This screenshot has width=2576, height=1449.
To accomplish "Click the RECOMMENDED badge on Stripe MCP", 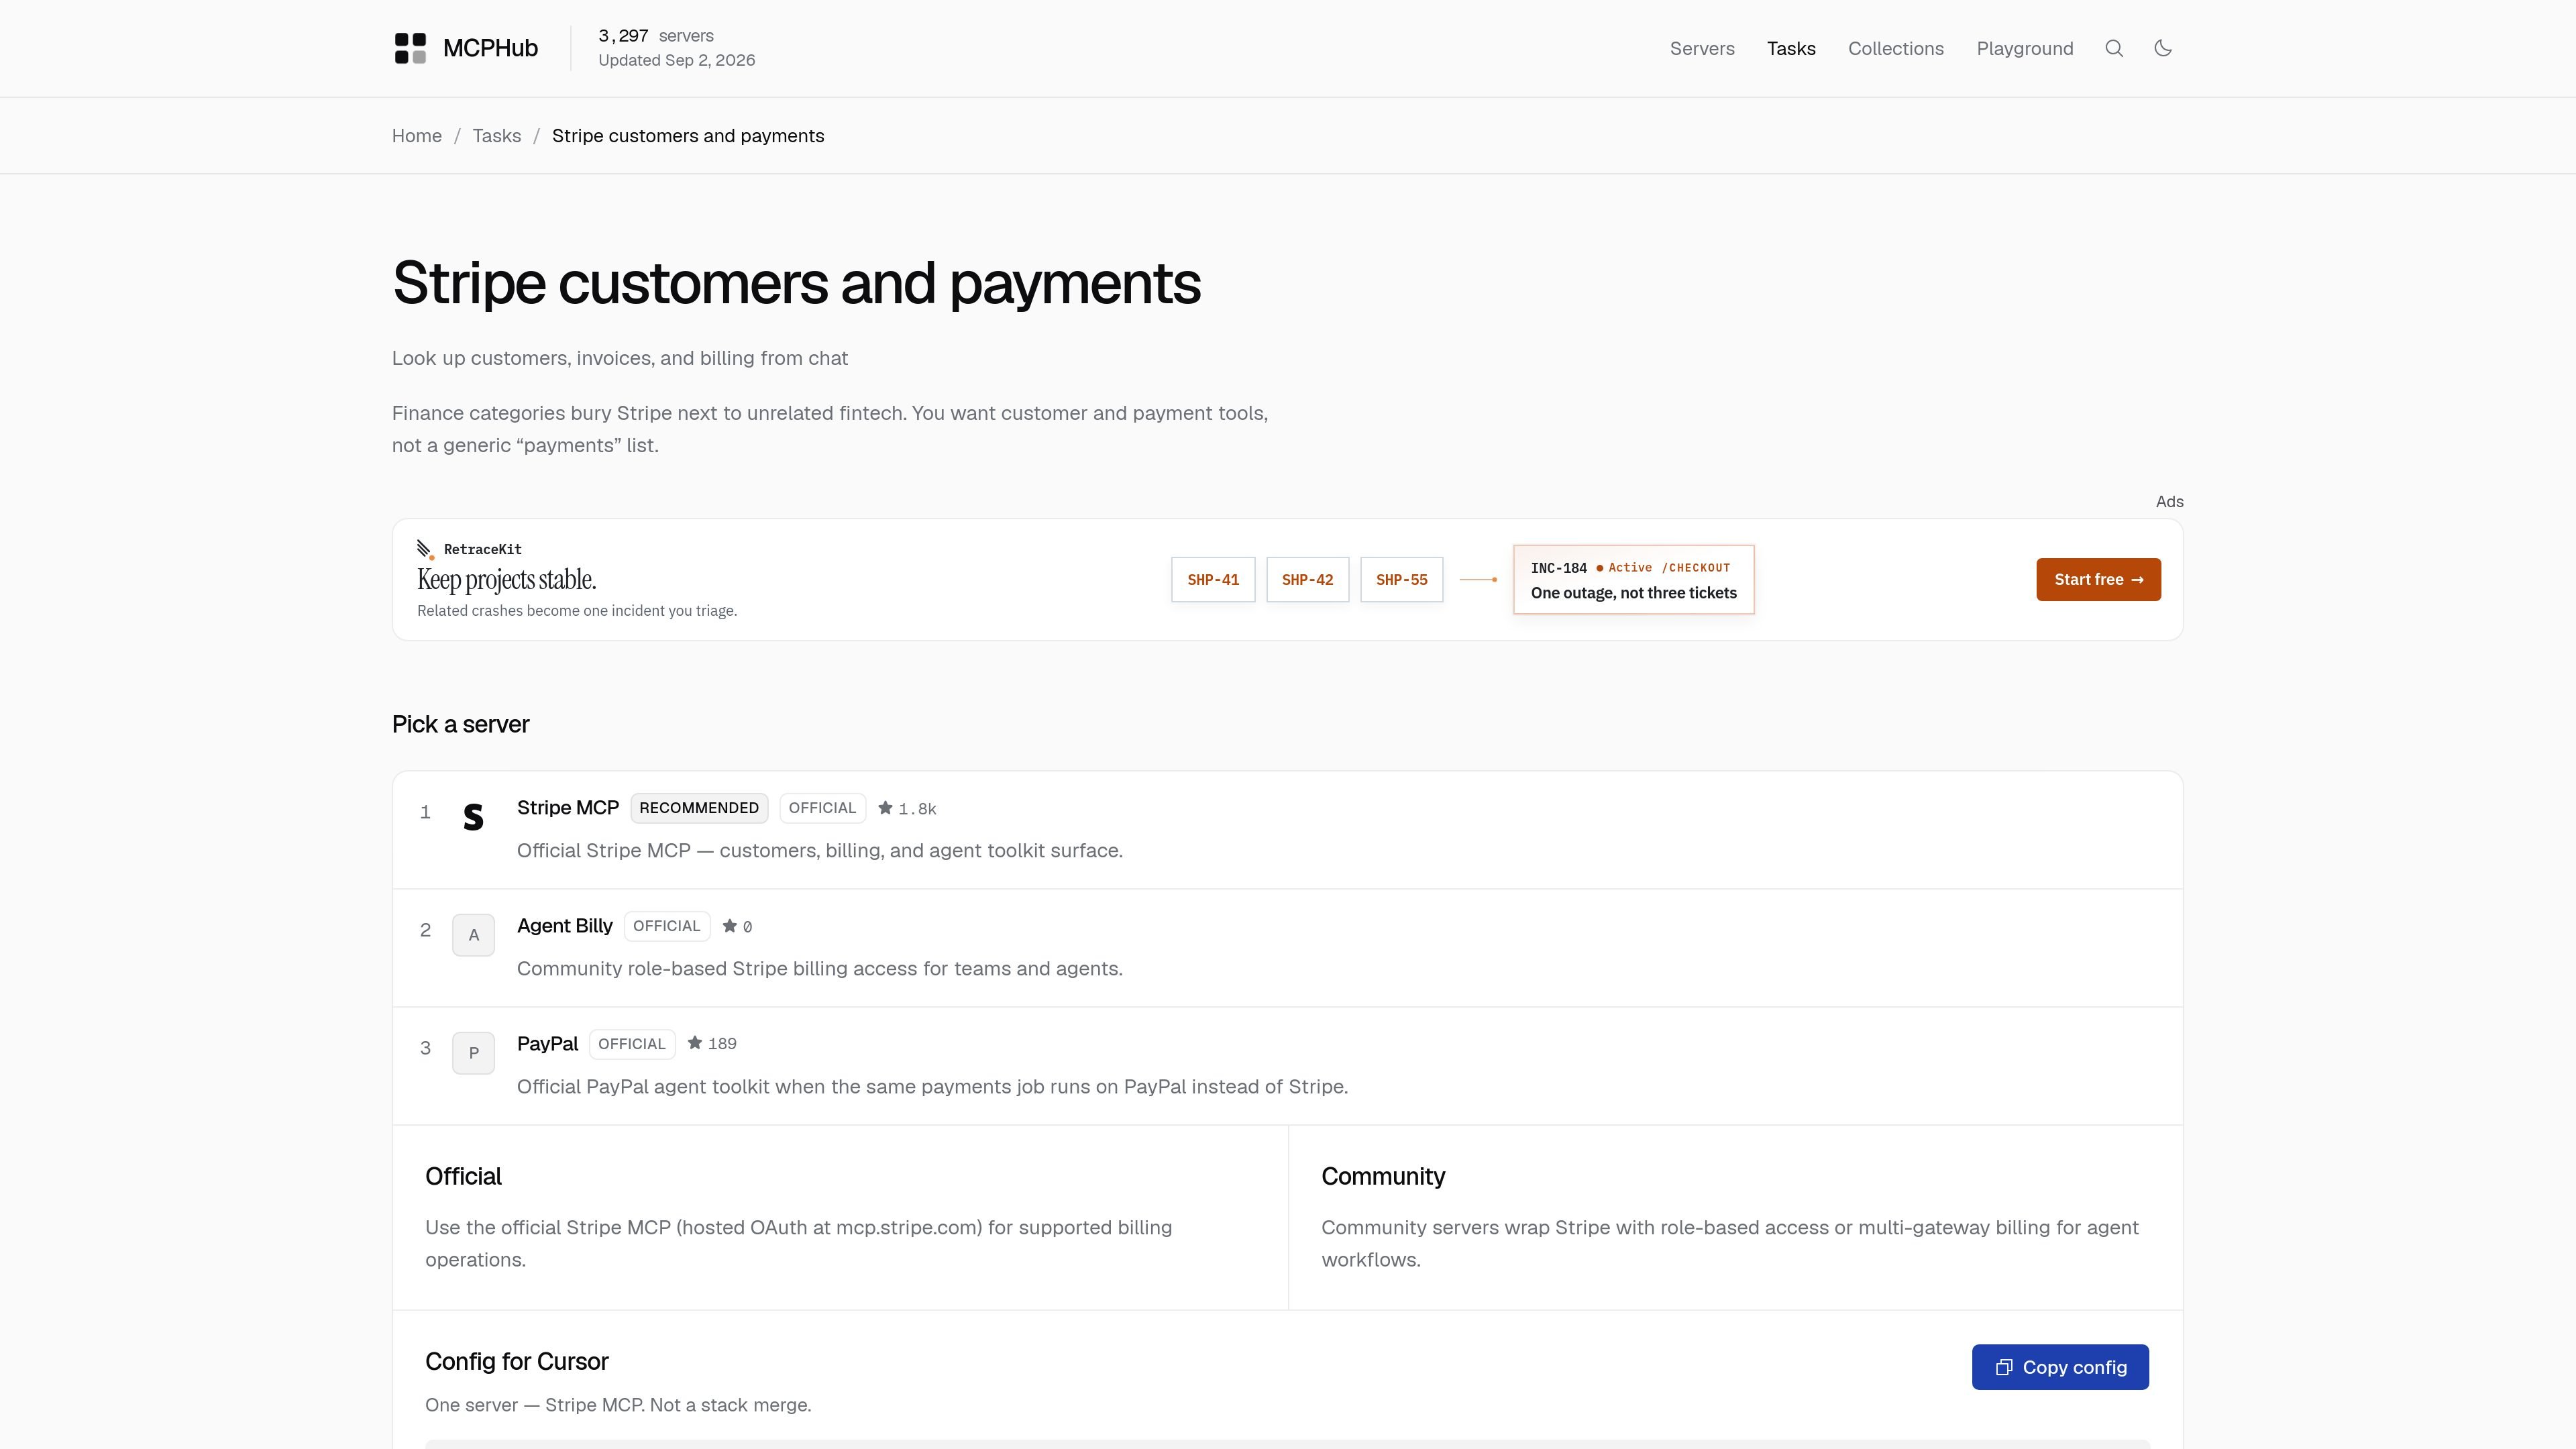I will tap(699, 808).
